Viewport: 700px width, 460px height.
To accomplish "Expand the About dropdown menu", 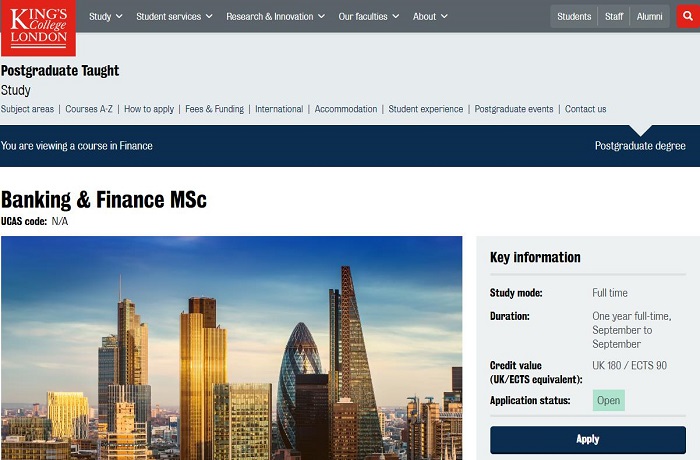I will point(430,16).
